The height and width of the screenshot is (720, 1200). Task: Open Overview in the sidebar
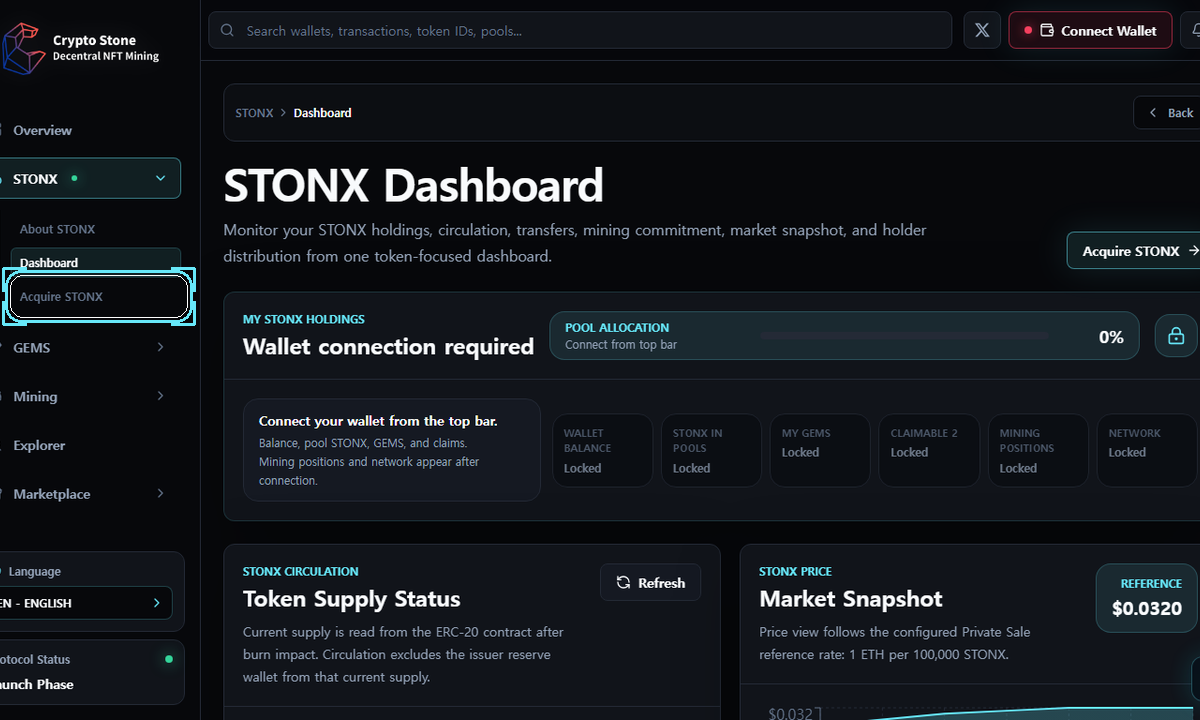pos(42,130)
